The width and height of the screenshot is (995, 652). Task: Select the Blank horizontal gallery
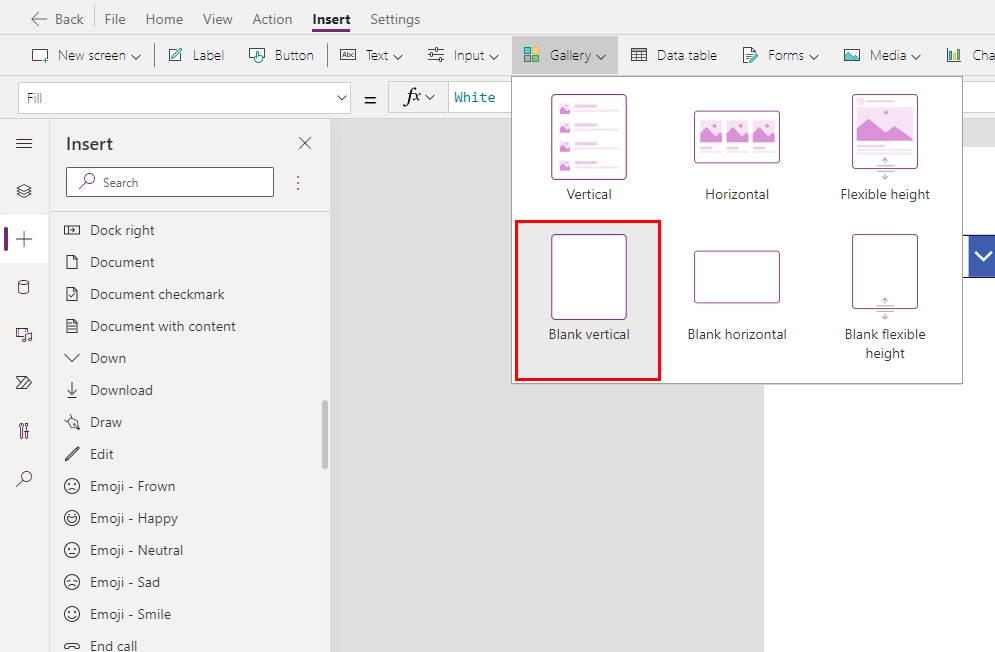[x=737, y=296]
